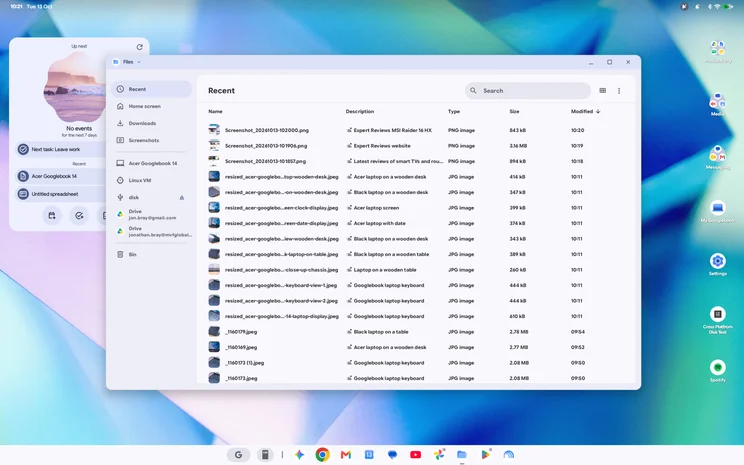Select the file ending een-clock-display.jpeg

coord(281,208)
